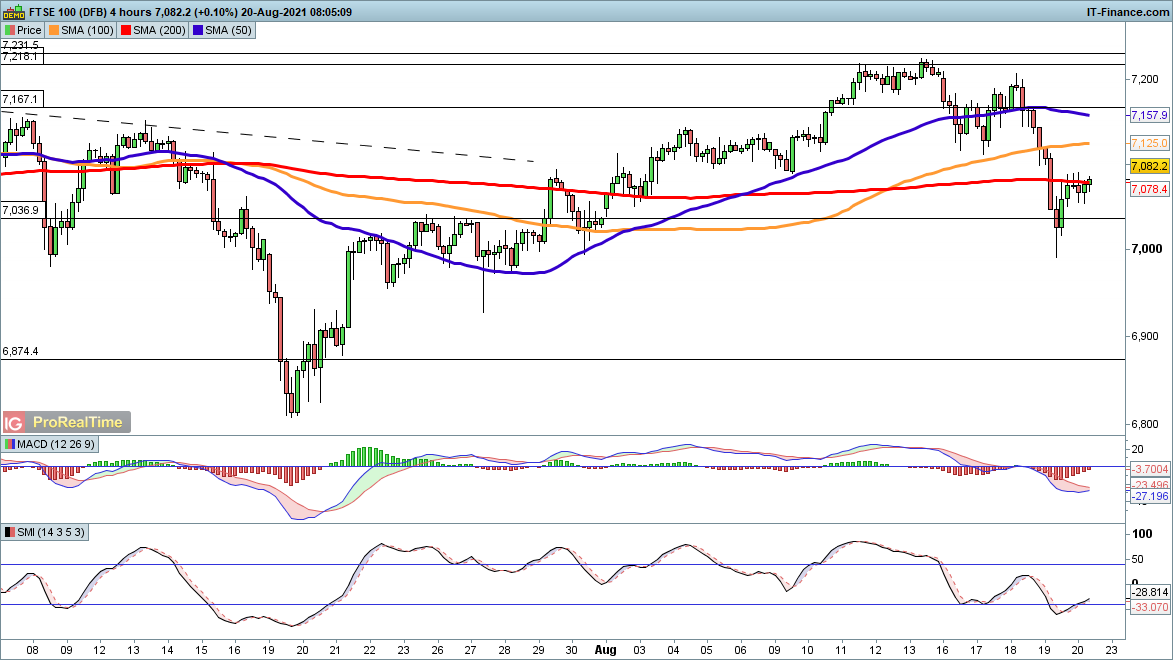Screen dimensions: 1173x660
Task: Click the 7,167.1 horizontal line label
Action: (x=21, y=99)
